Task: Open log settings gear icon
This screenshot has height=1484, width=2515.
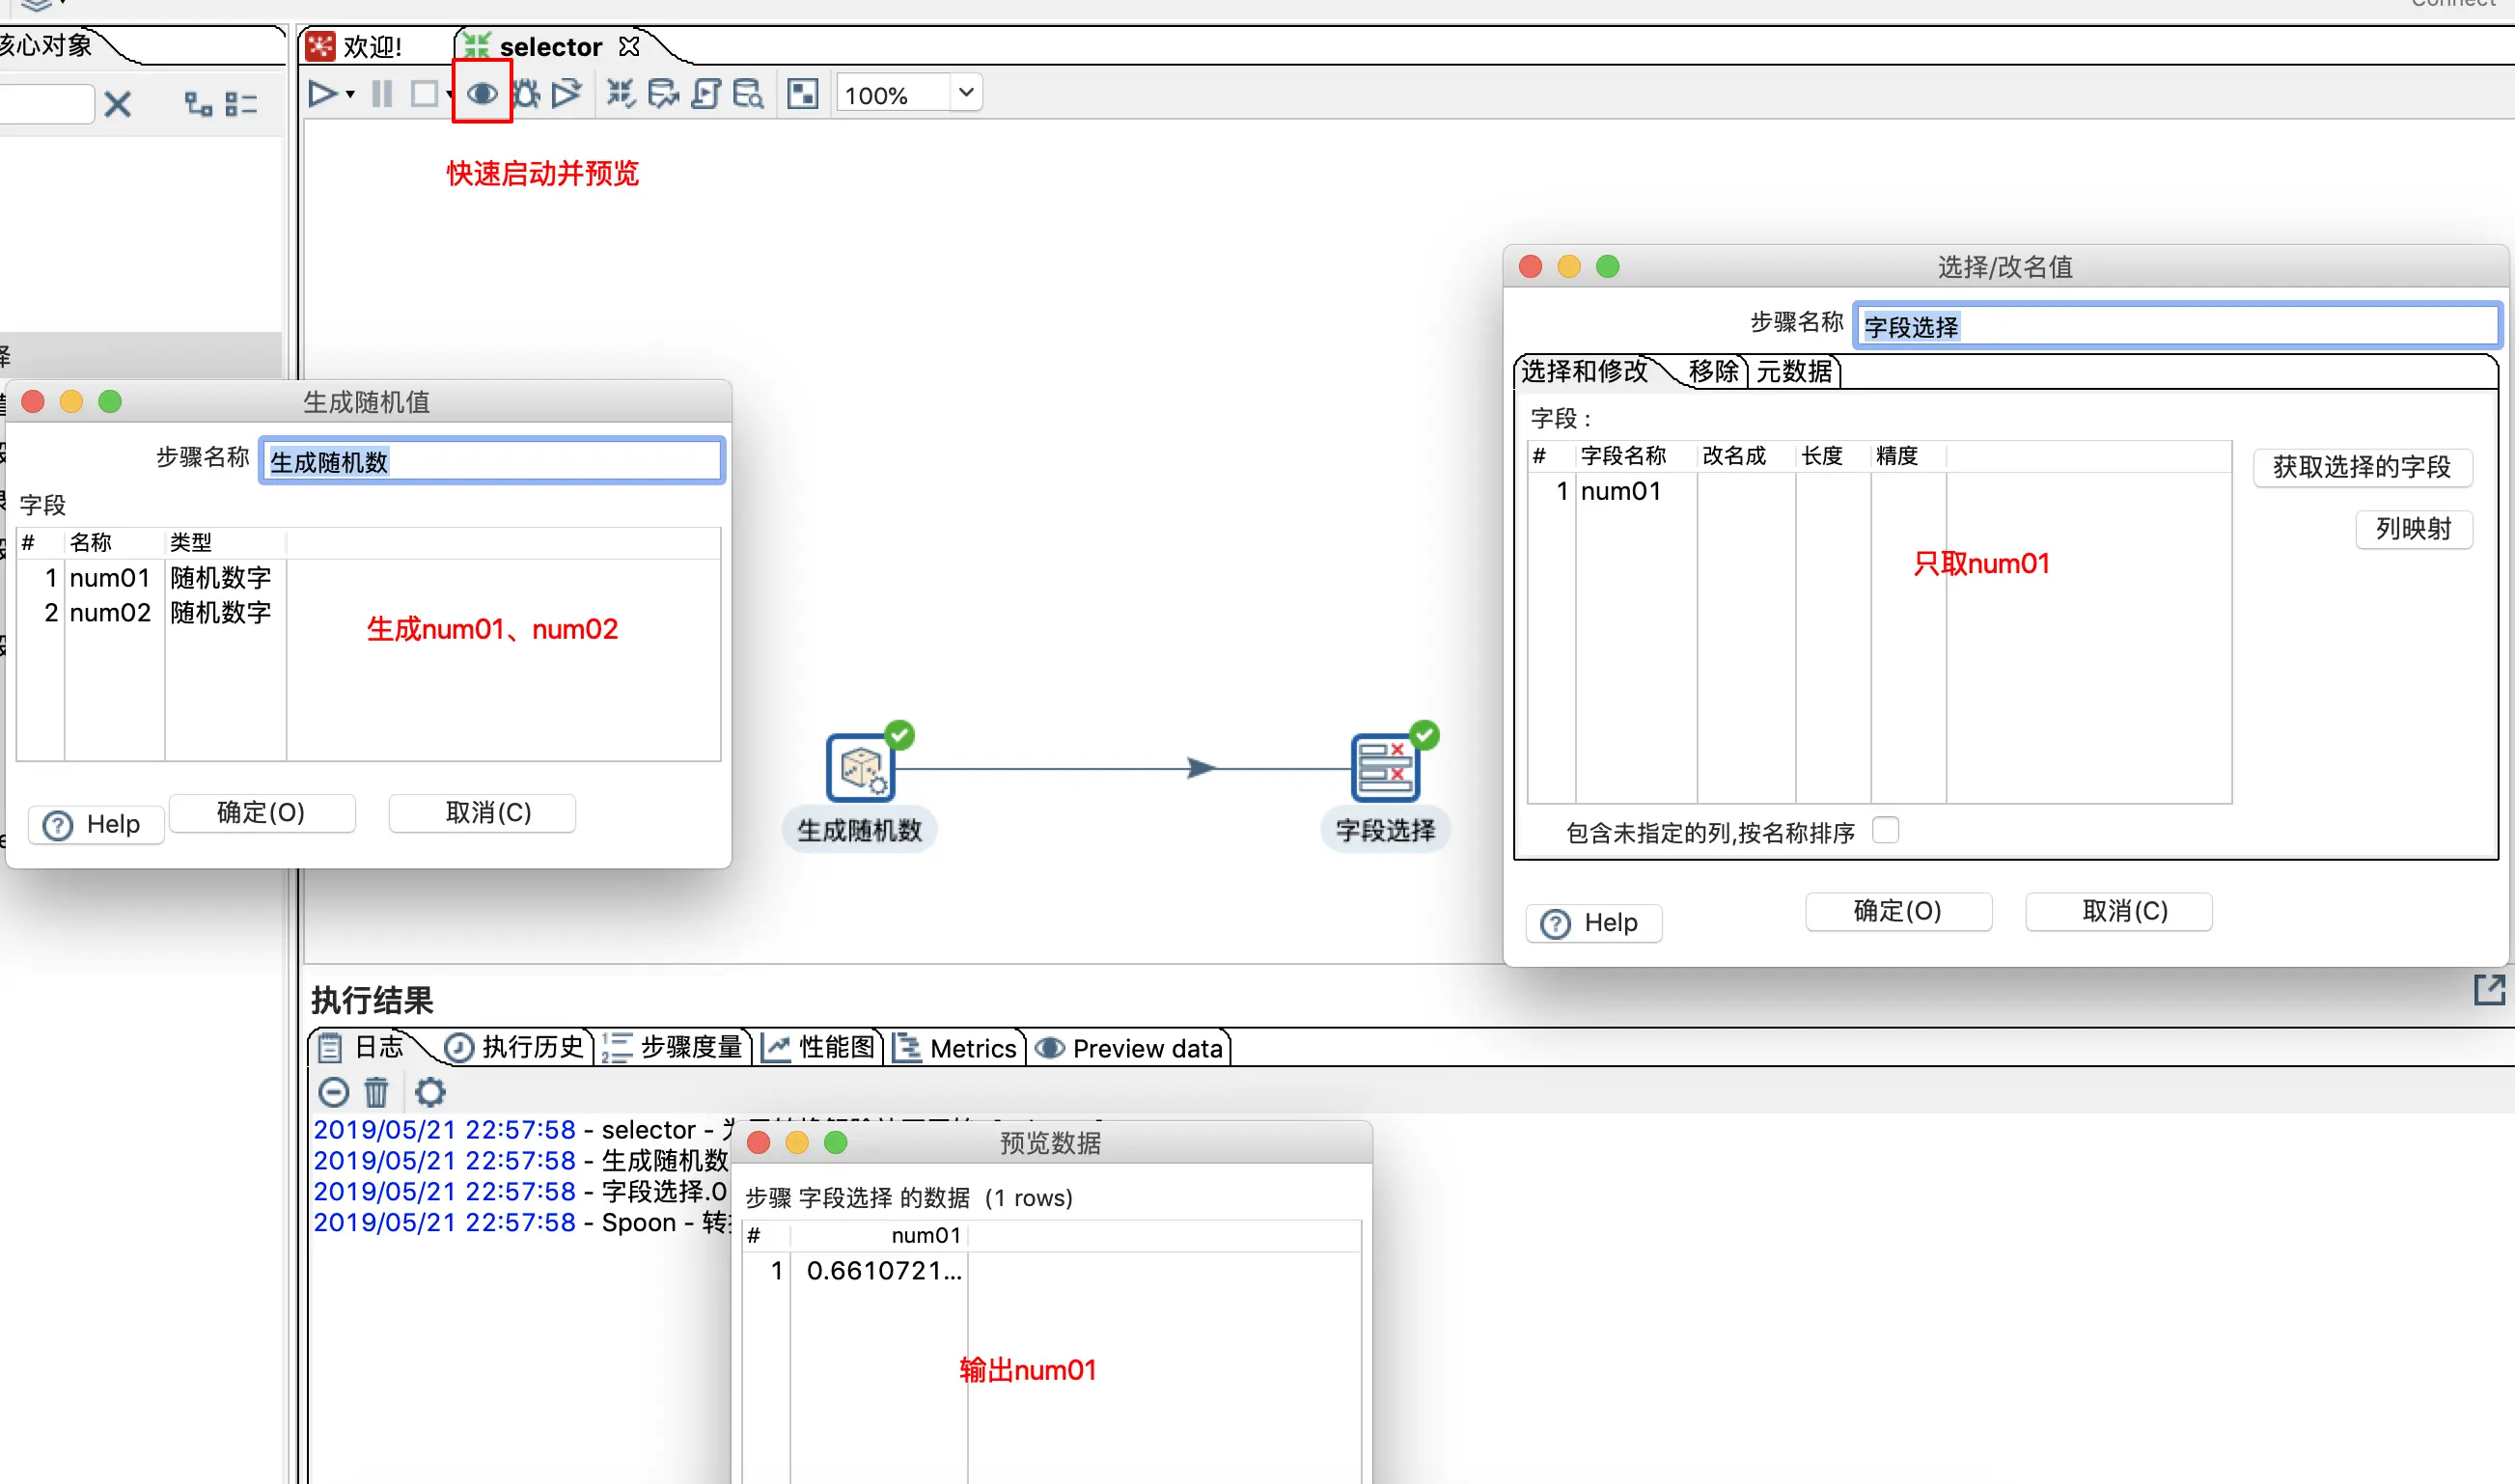Action: click(x=430, y=1092)
